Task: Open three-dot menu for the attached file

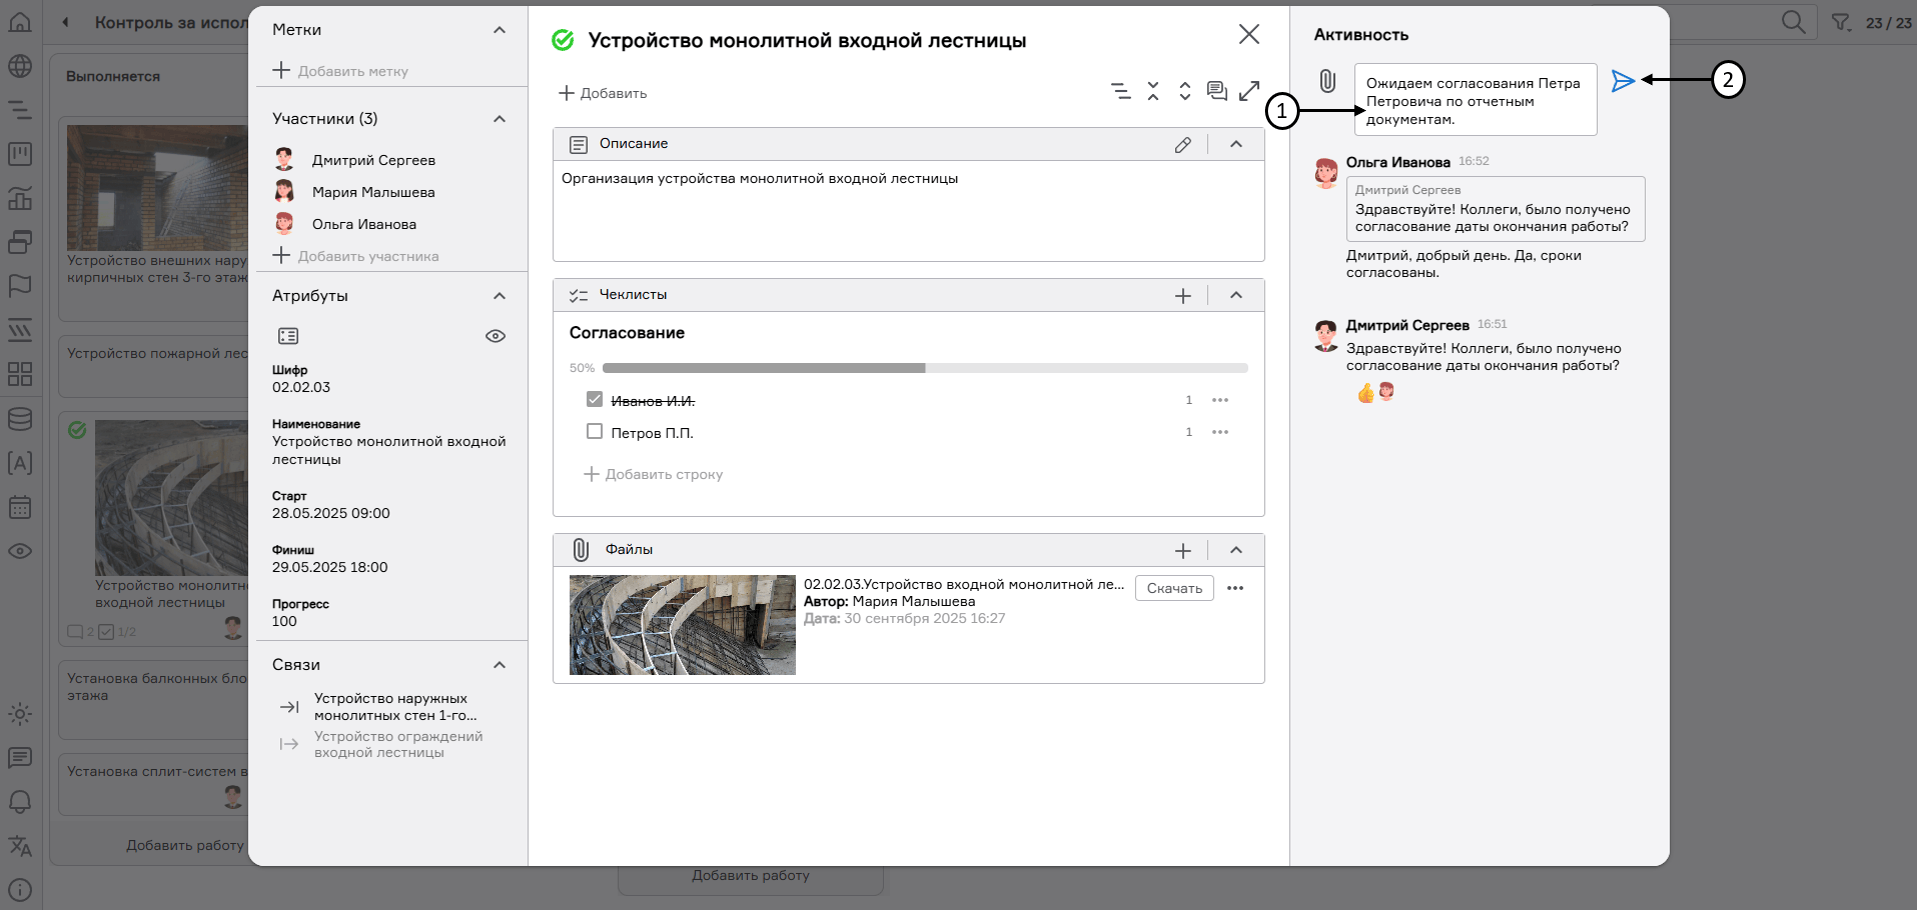Action: [1235, 588]
